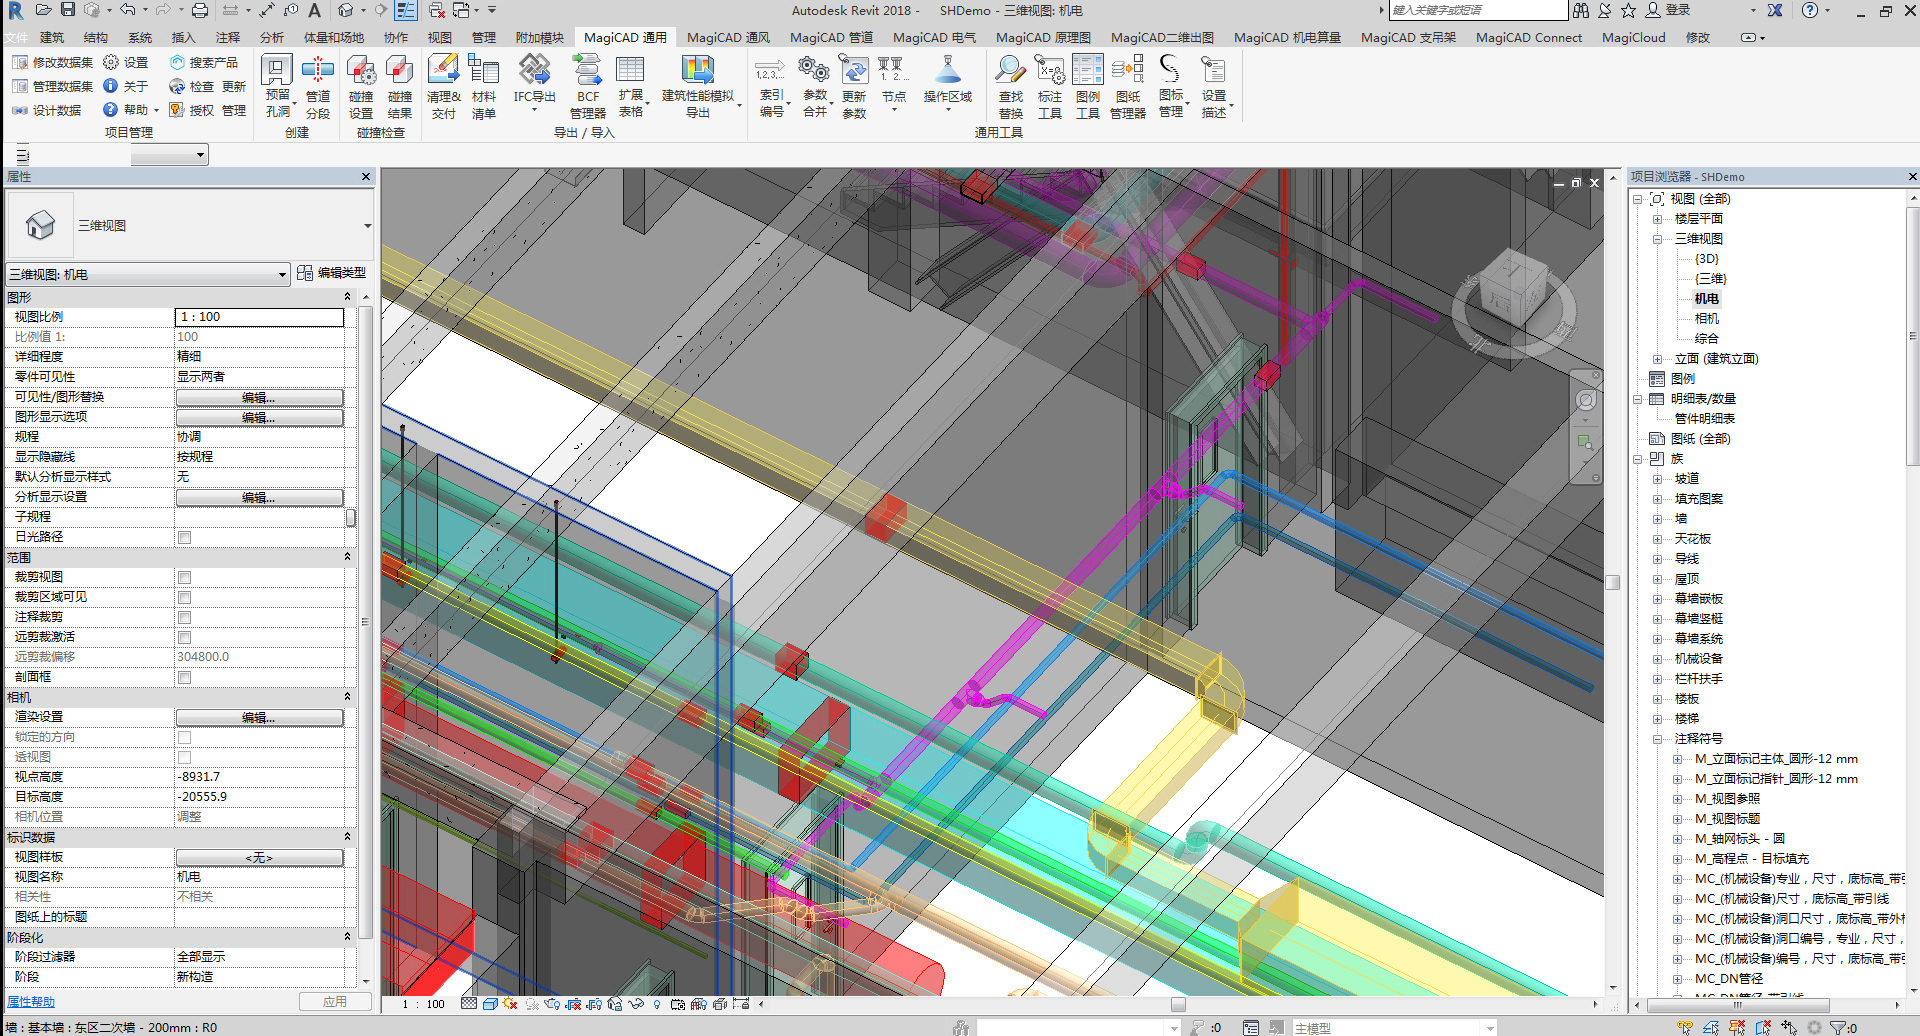Switch to the MagiCAD 通风 ribbon tab
Screen dimensions: 1920x1036
728,38
